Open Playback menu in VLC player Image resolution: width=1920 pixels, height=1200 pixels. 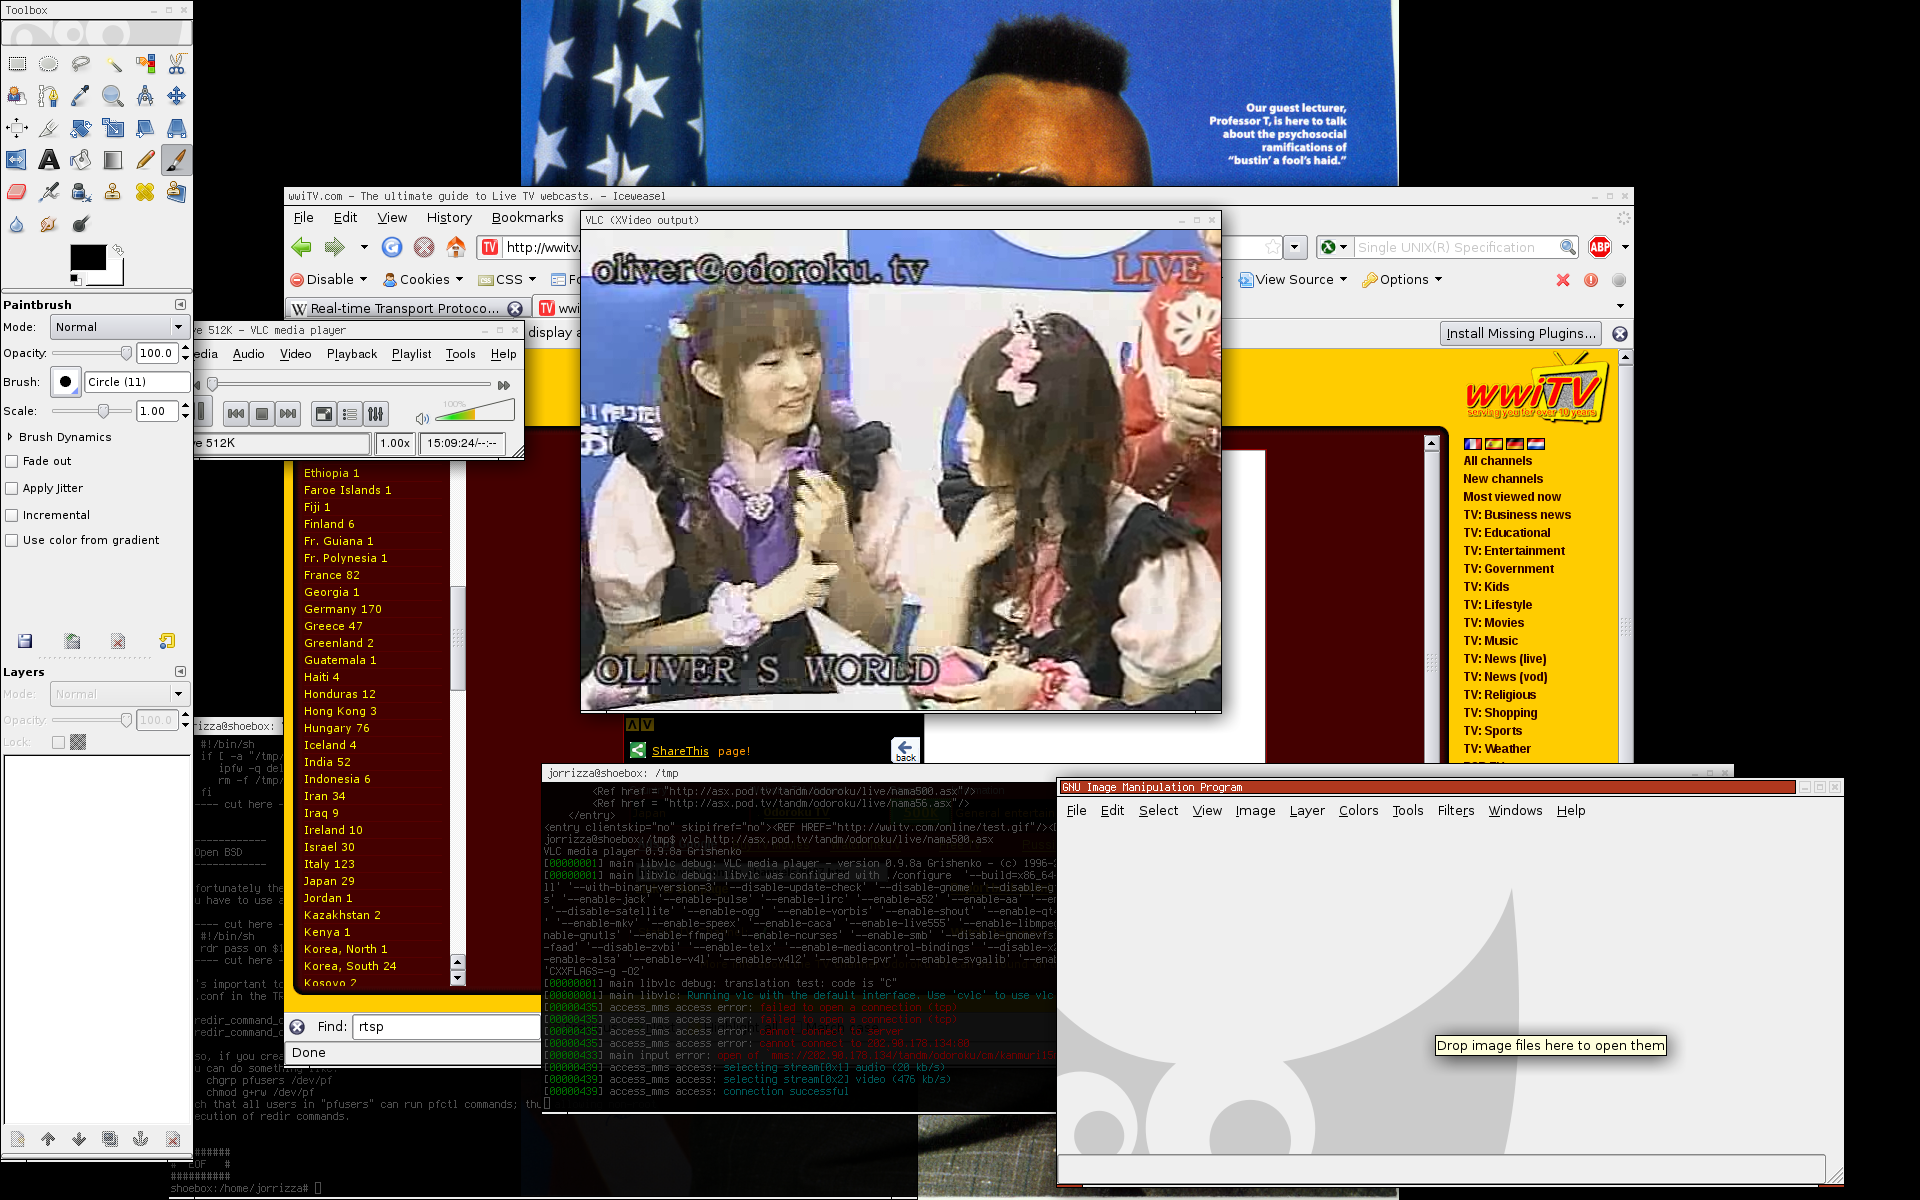coord(352,354)
